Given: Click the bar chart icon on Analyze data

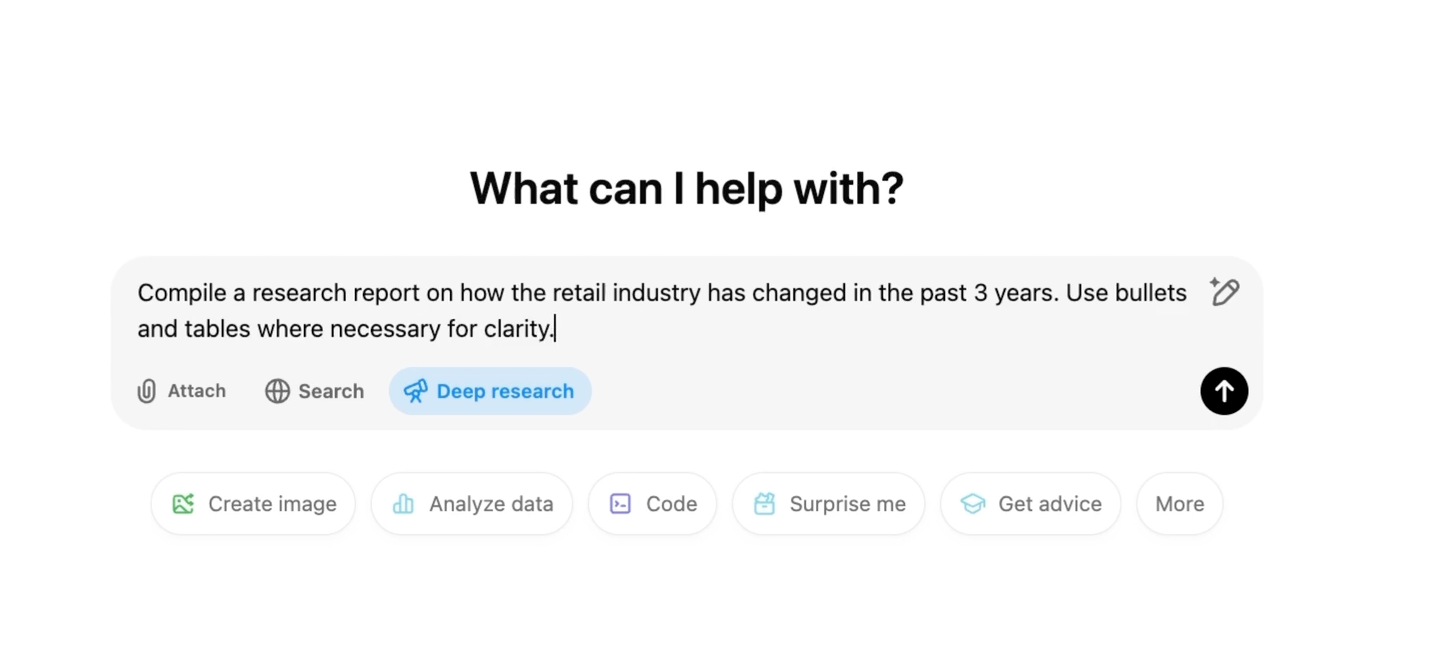Looking at the screenshot, I should (403, 504).
